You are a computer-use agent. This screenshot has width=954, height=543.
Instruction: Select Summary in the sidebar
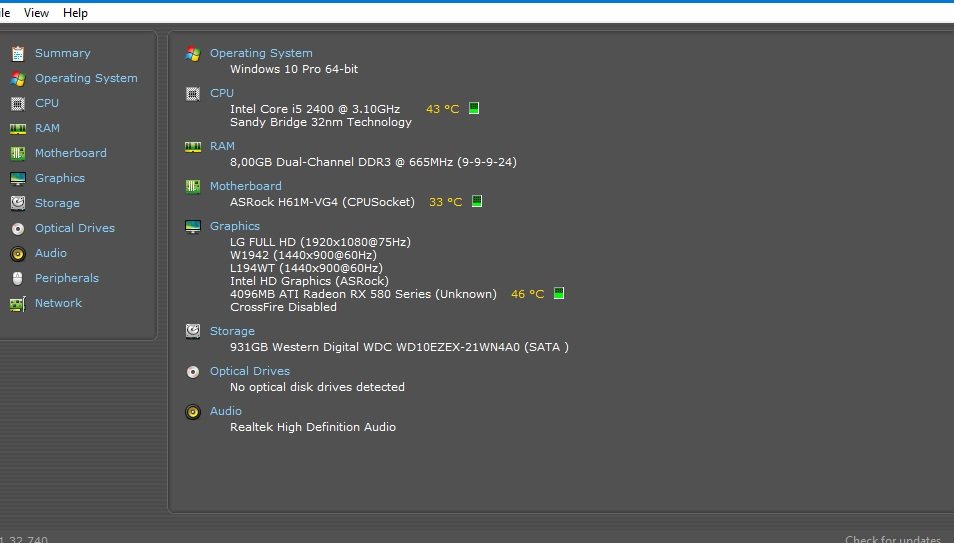[x=63, y=53]
